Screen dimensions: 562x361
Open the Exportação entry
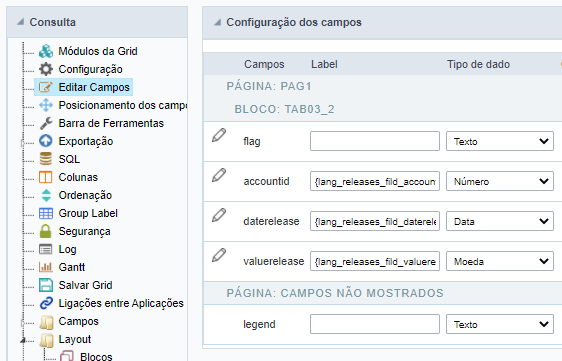pyautogui.click(x=86, y=141)
